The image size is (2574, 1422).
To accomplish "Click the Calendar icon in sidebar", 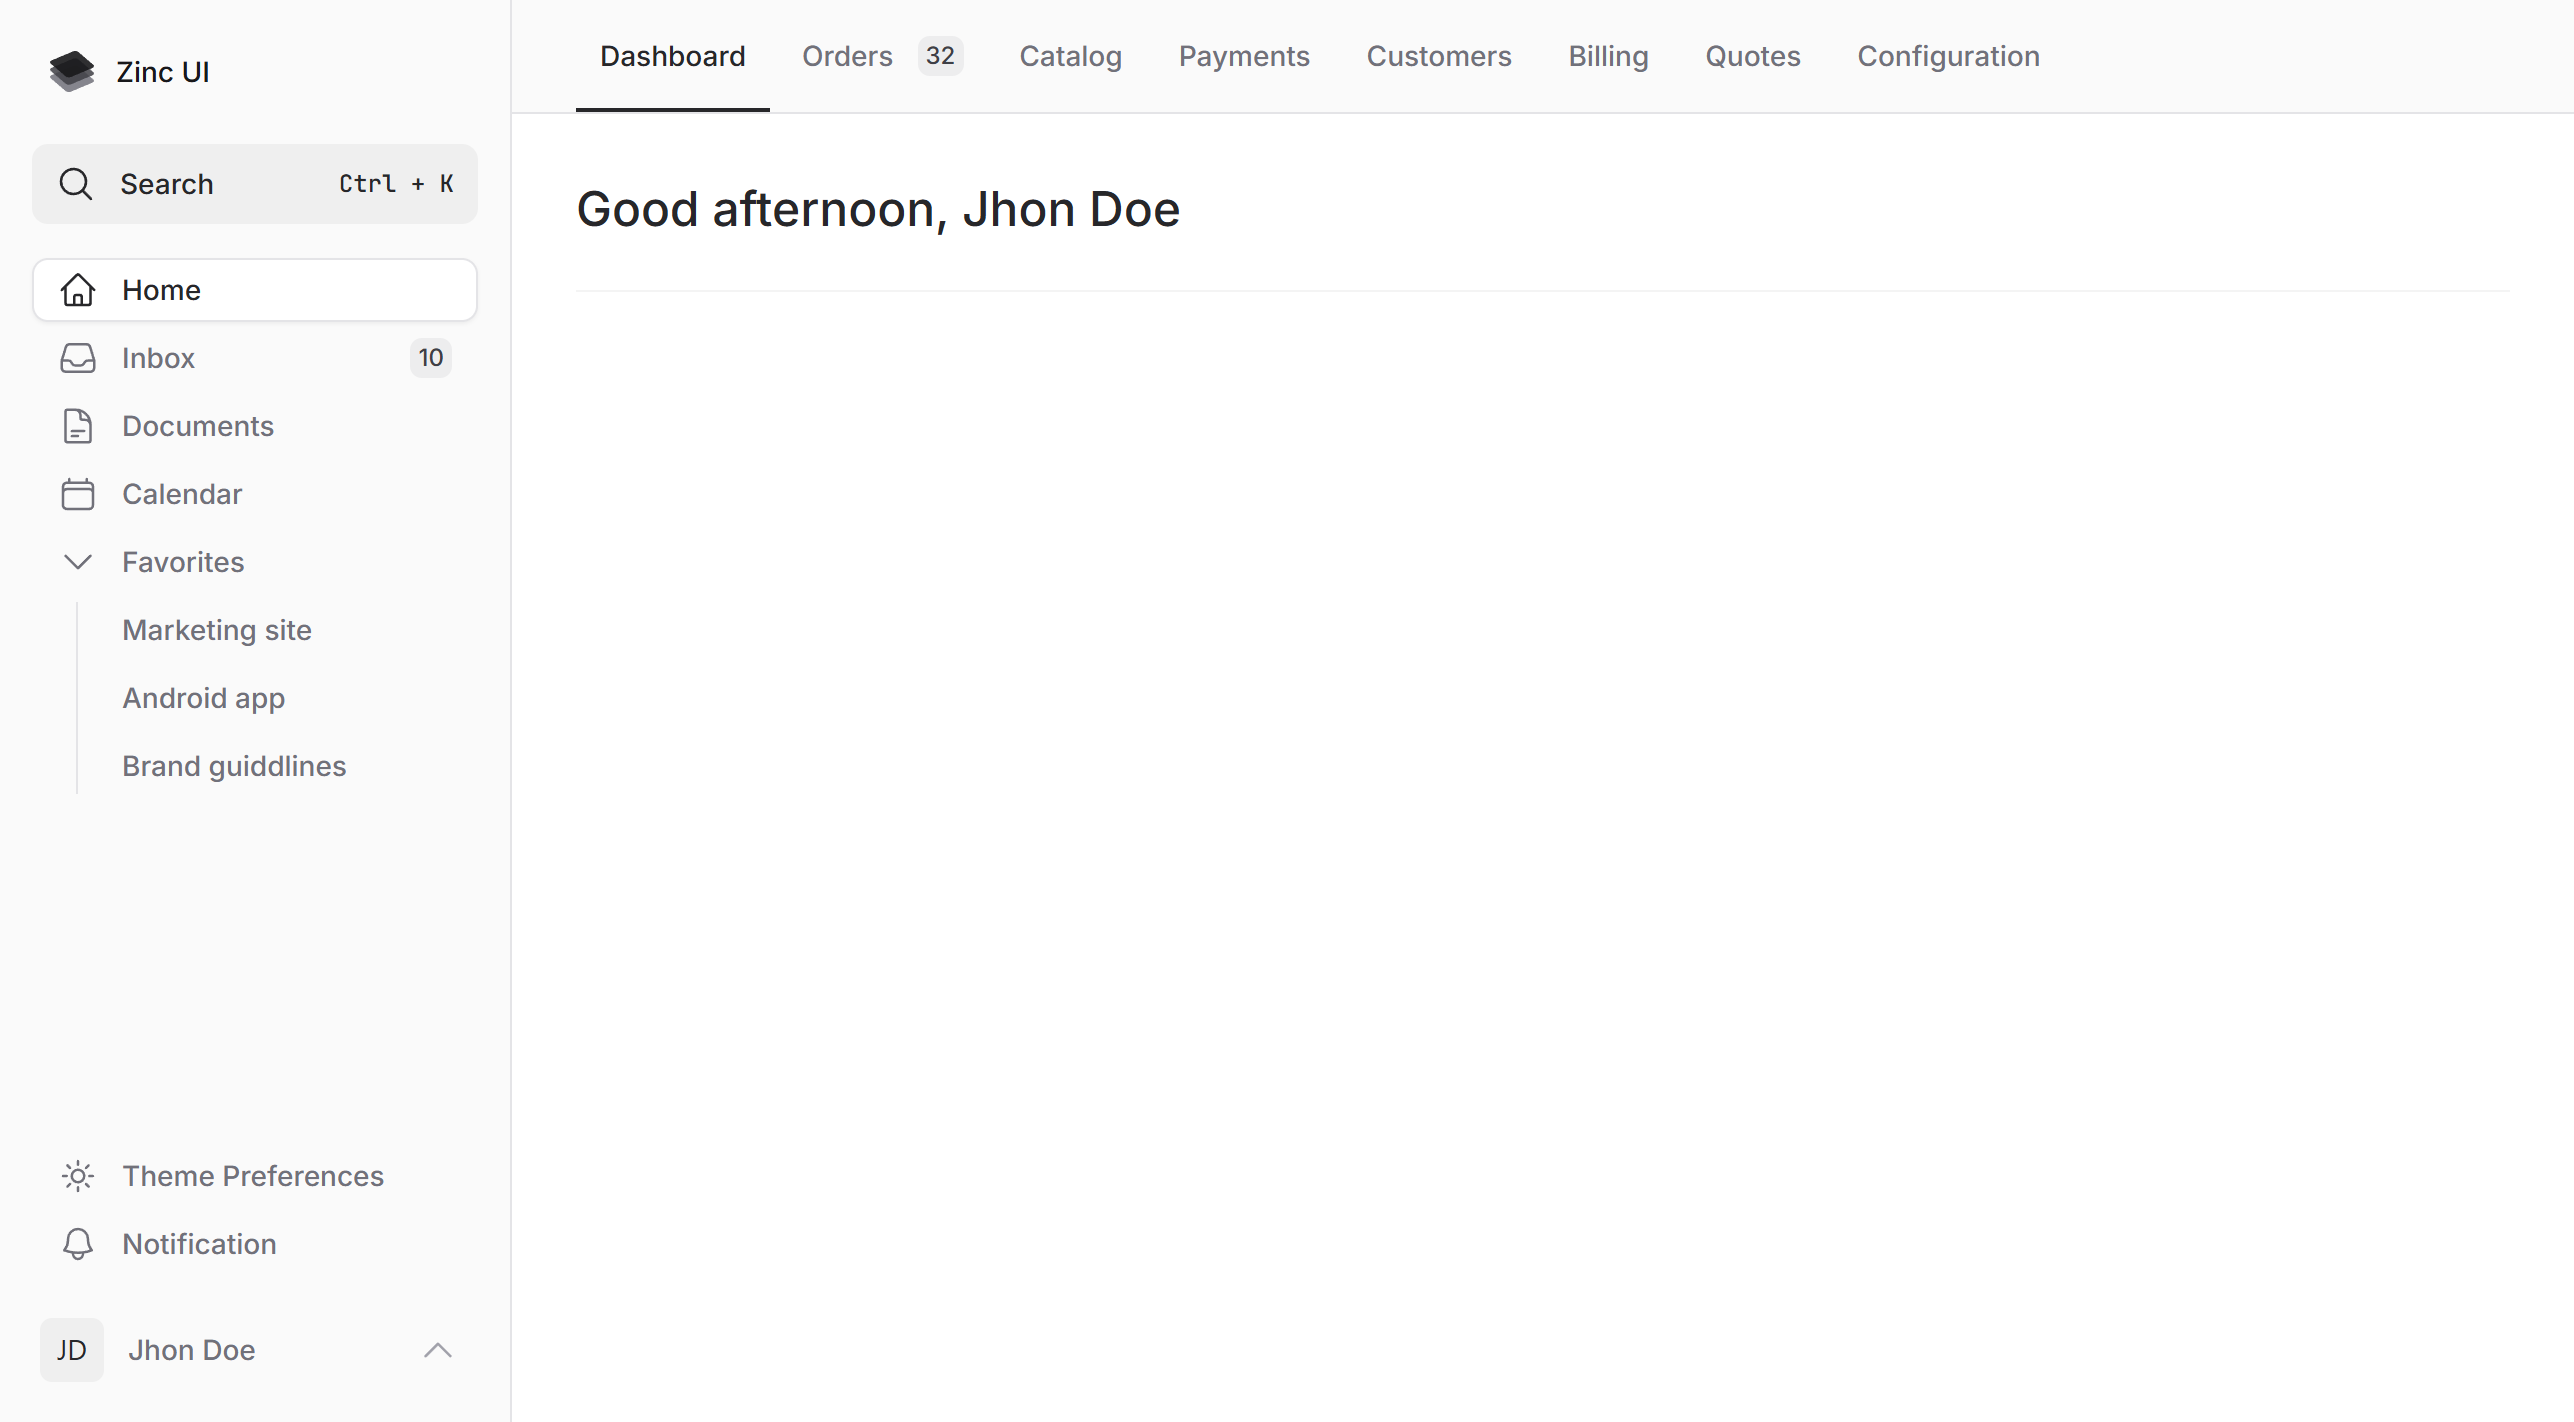I will coord(77,494).
